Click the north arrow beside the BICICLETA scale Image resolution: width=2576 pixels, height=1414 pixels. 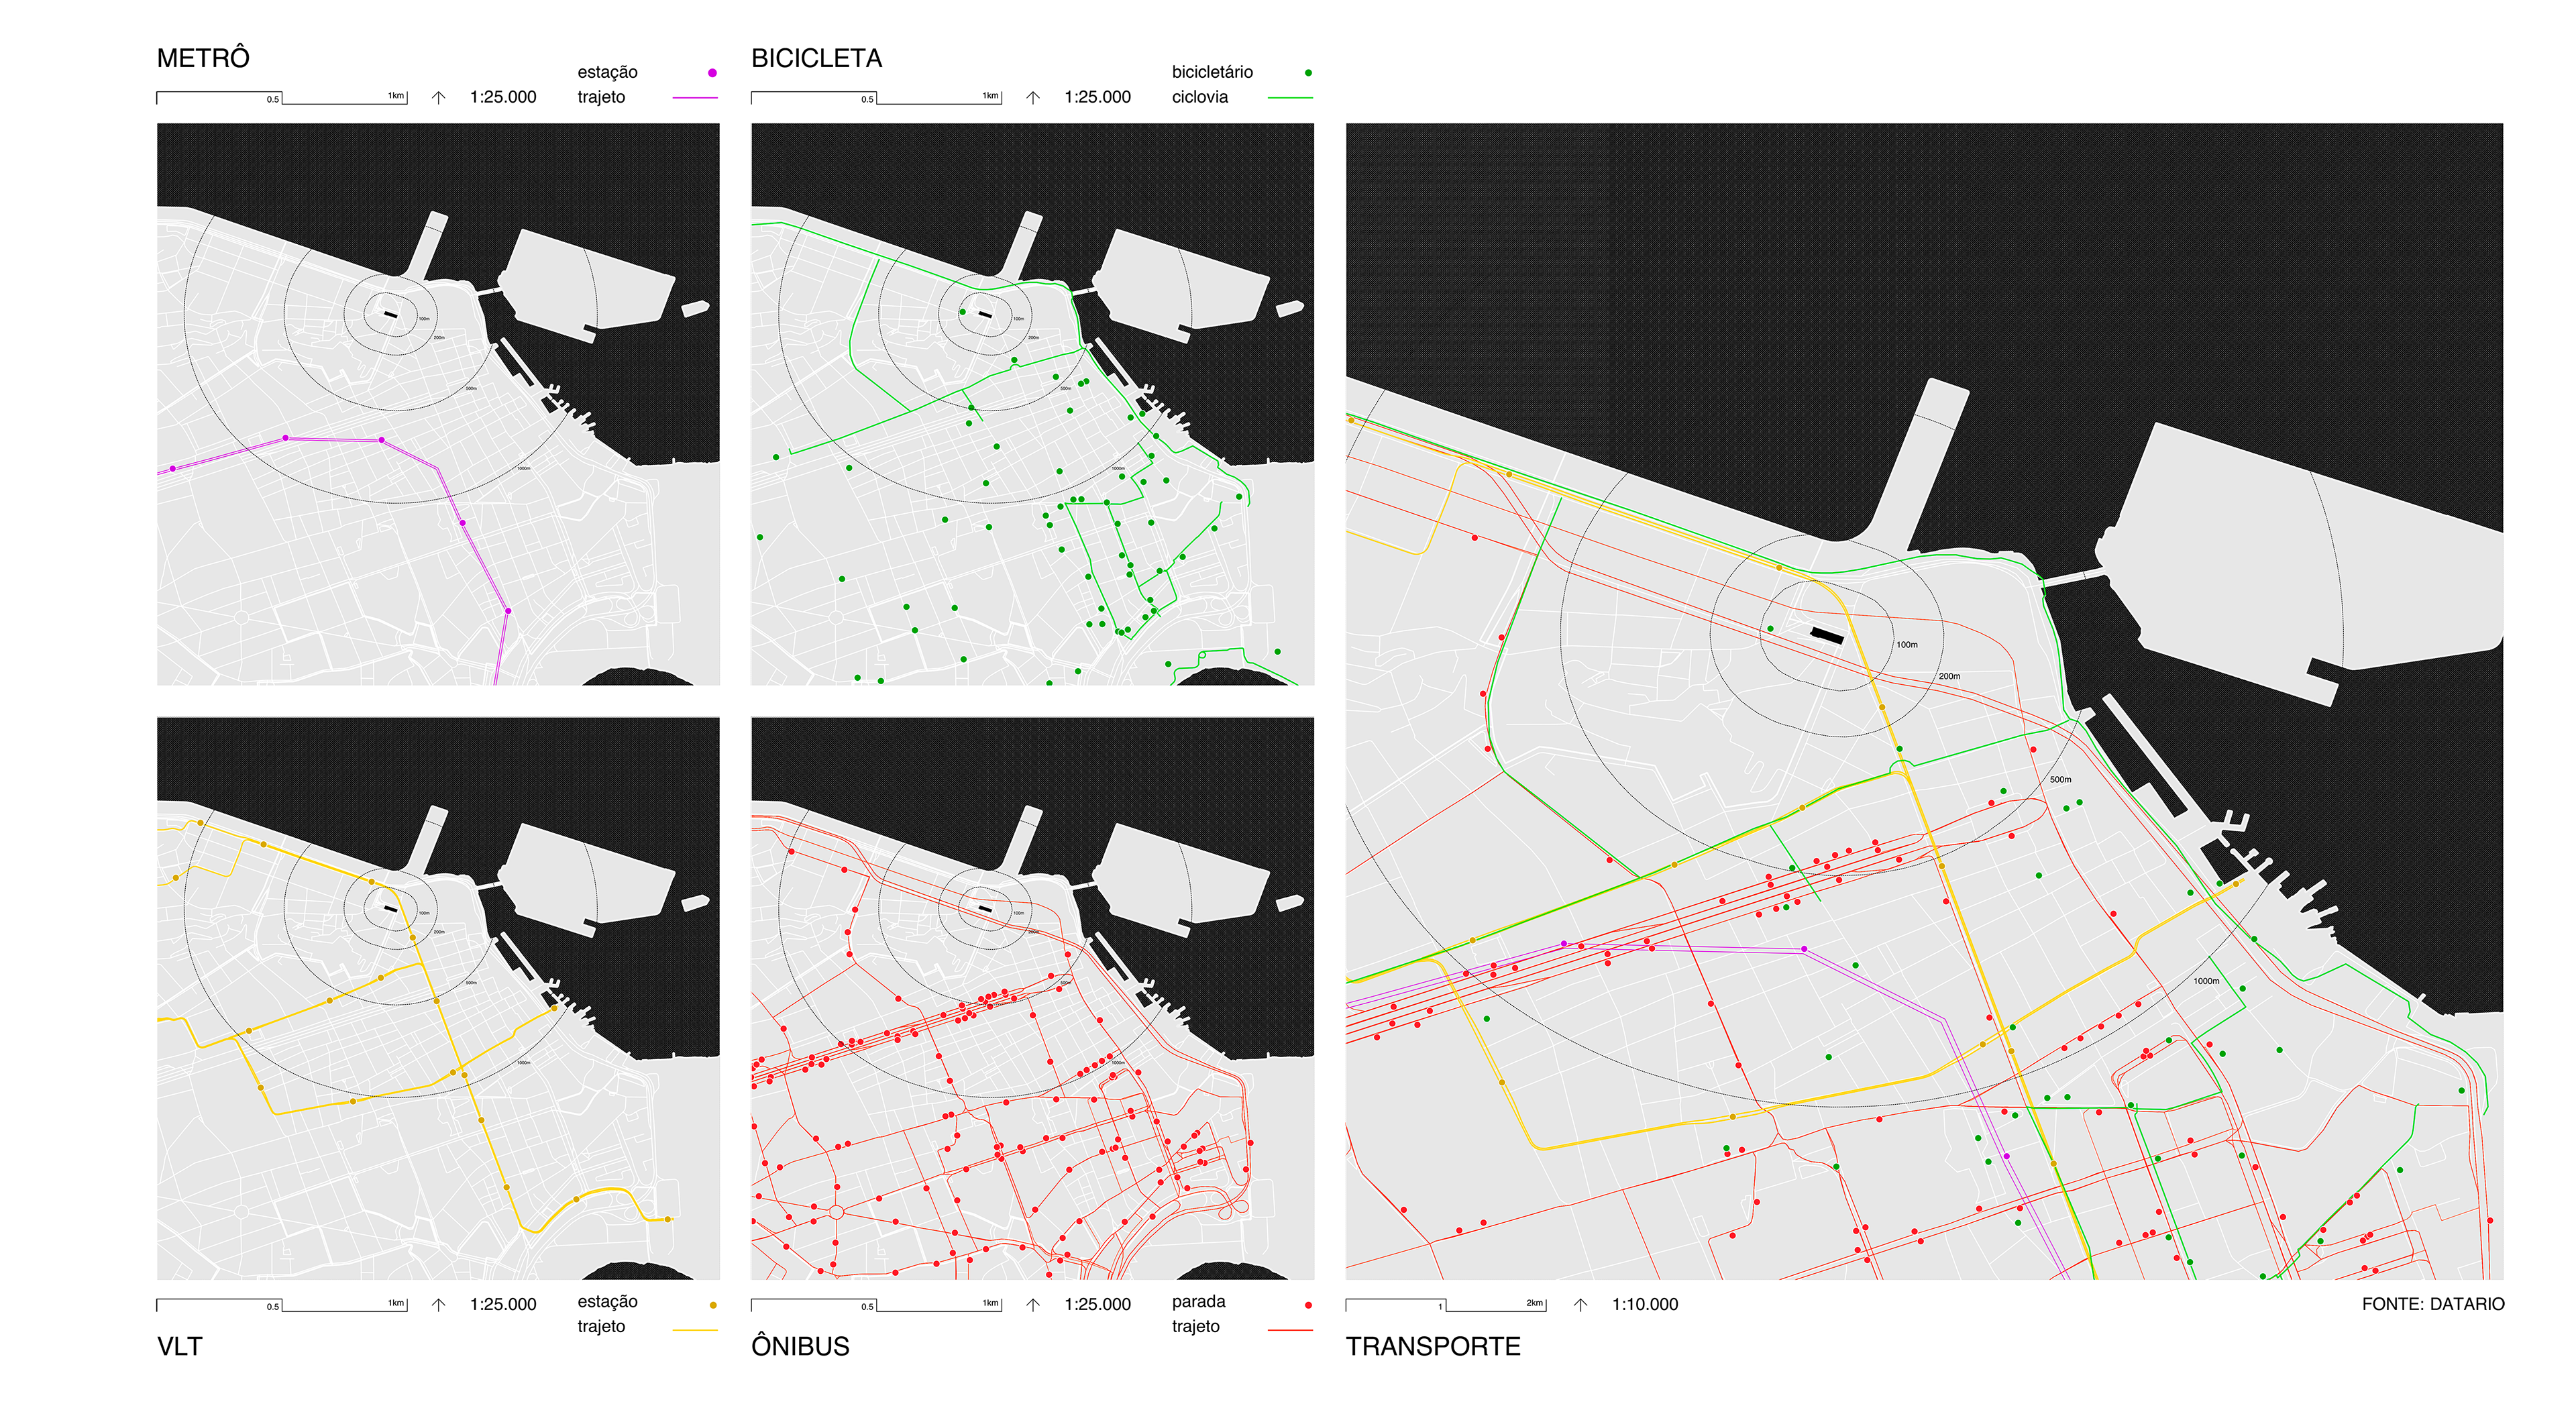1033,97
